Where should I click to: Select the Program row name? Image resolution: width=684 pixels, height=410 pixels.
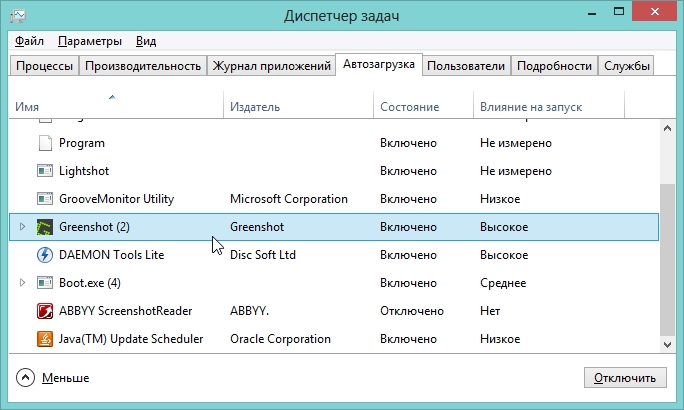pyautogui.click(x=82, y=143)
